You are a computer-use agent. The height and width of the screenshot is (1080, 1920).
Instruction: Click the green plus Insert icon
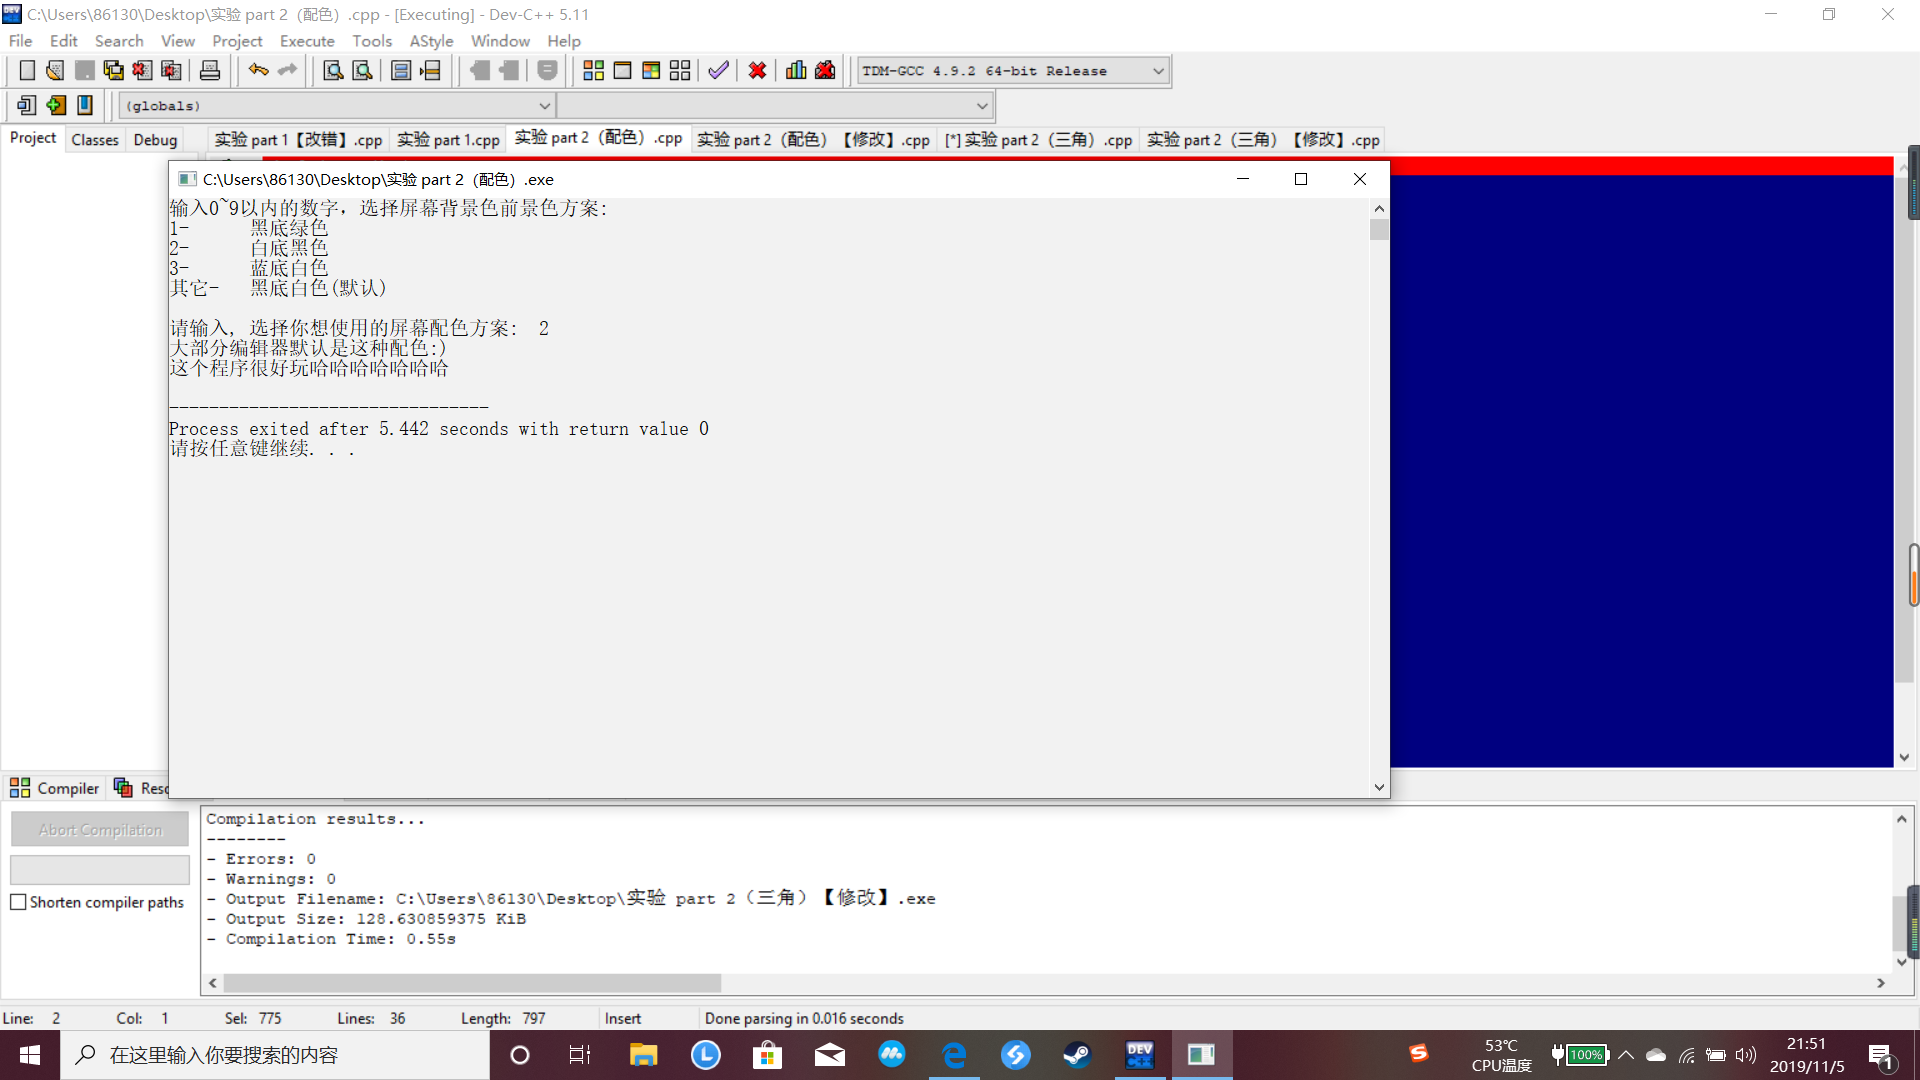pos(56,105)
